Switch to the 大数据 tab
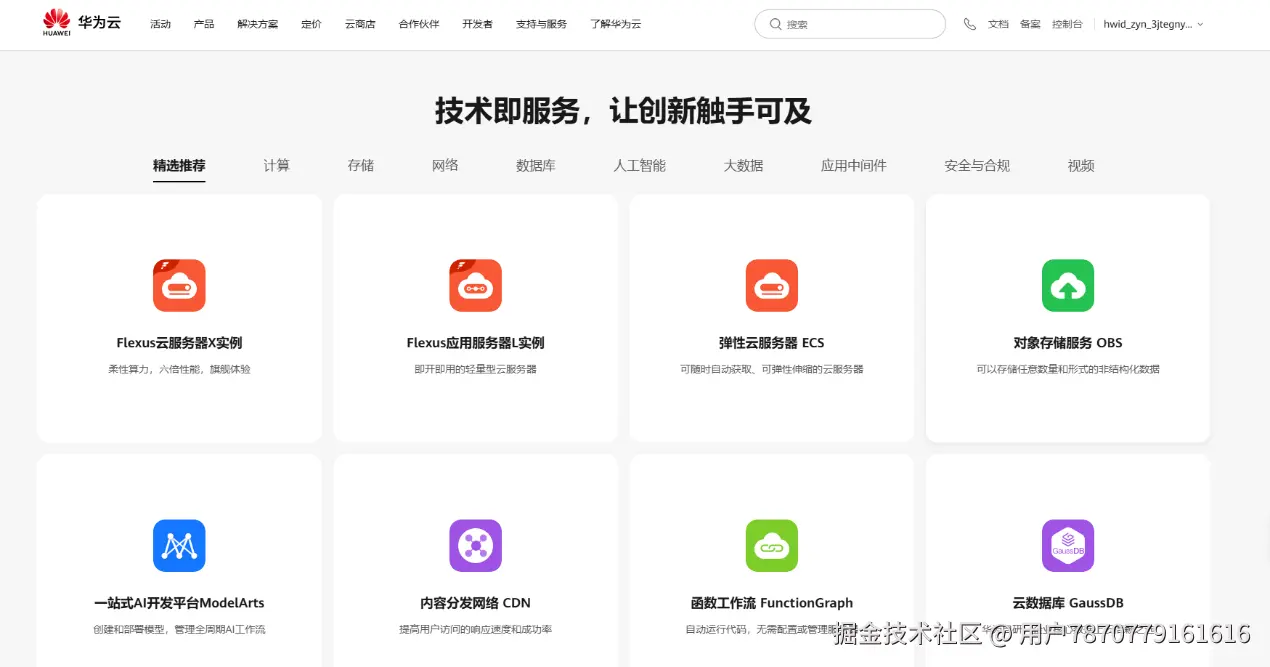Screen dimensions: 1270x667 (x=744, y=166)
